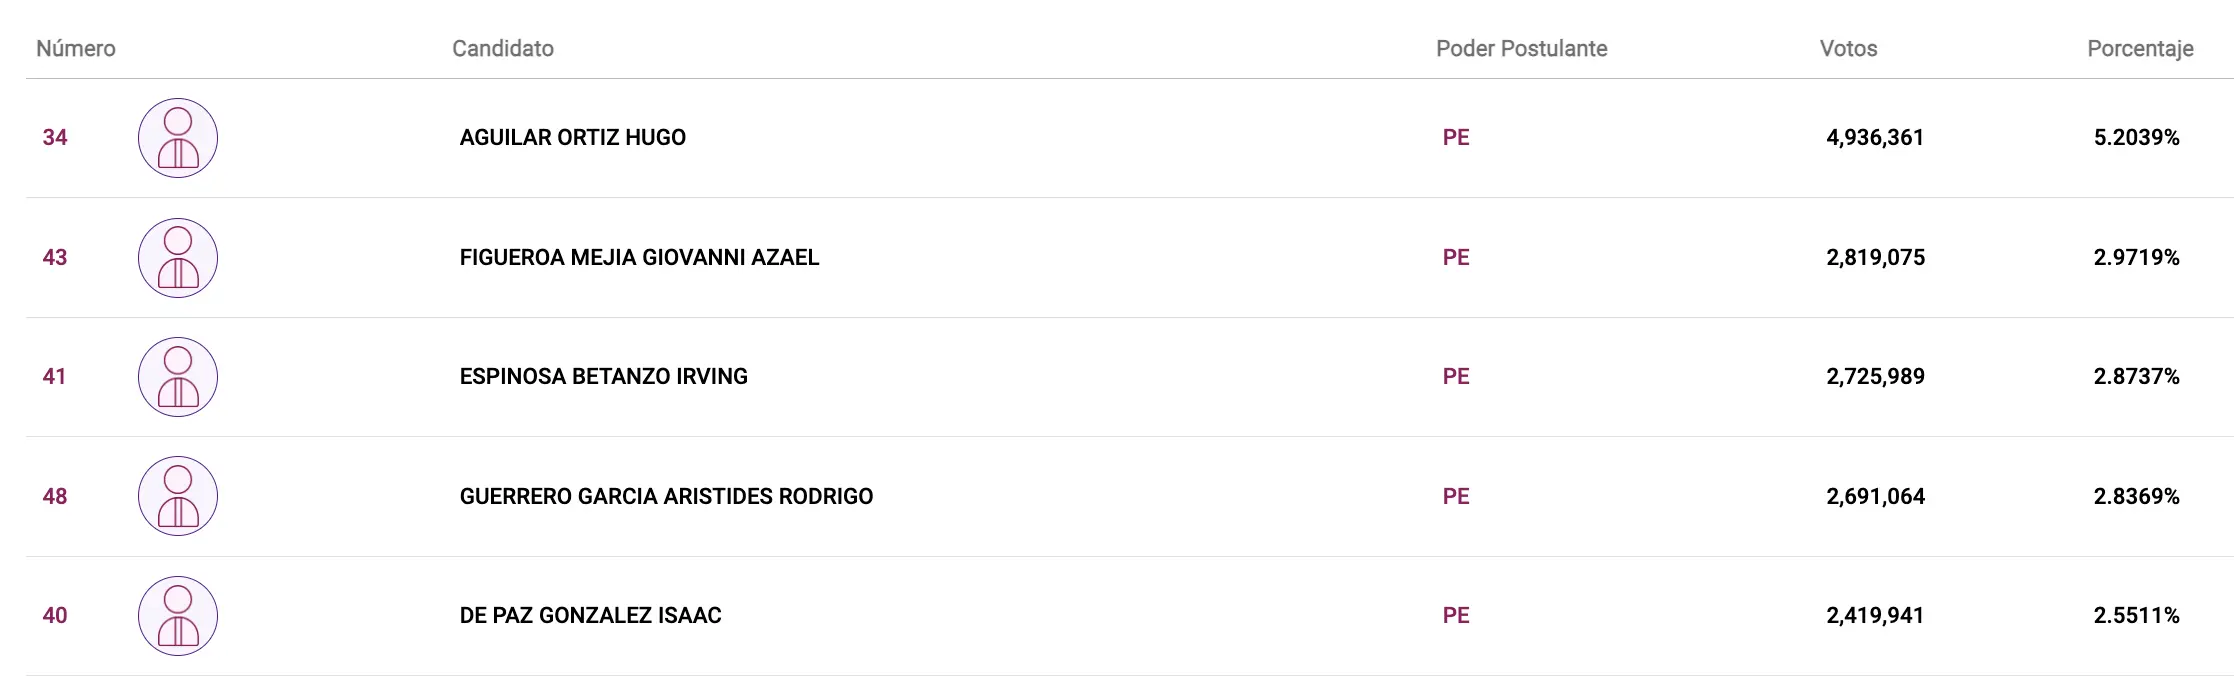This screenshot has height=678, width=2234.
Task: Select the Número column header
Action: (x=76, y=48)
